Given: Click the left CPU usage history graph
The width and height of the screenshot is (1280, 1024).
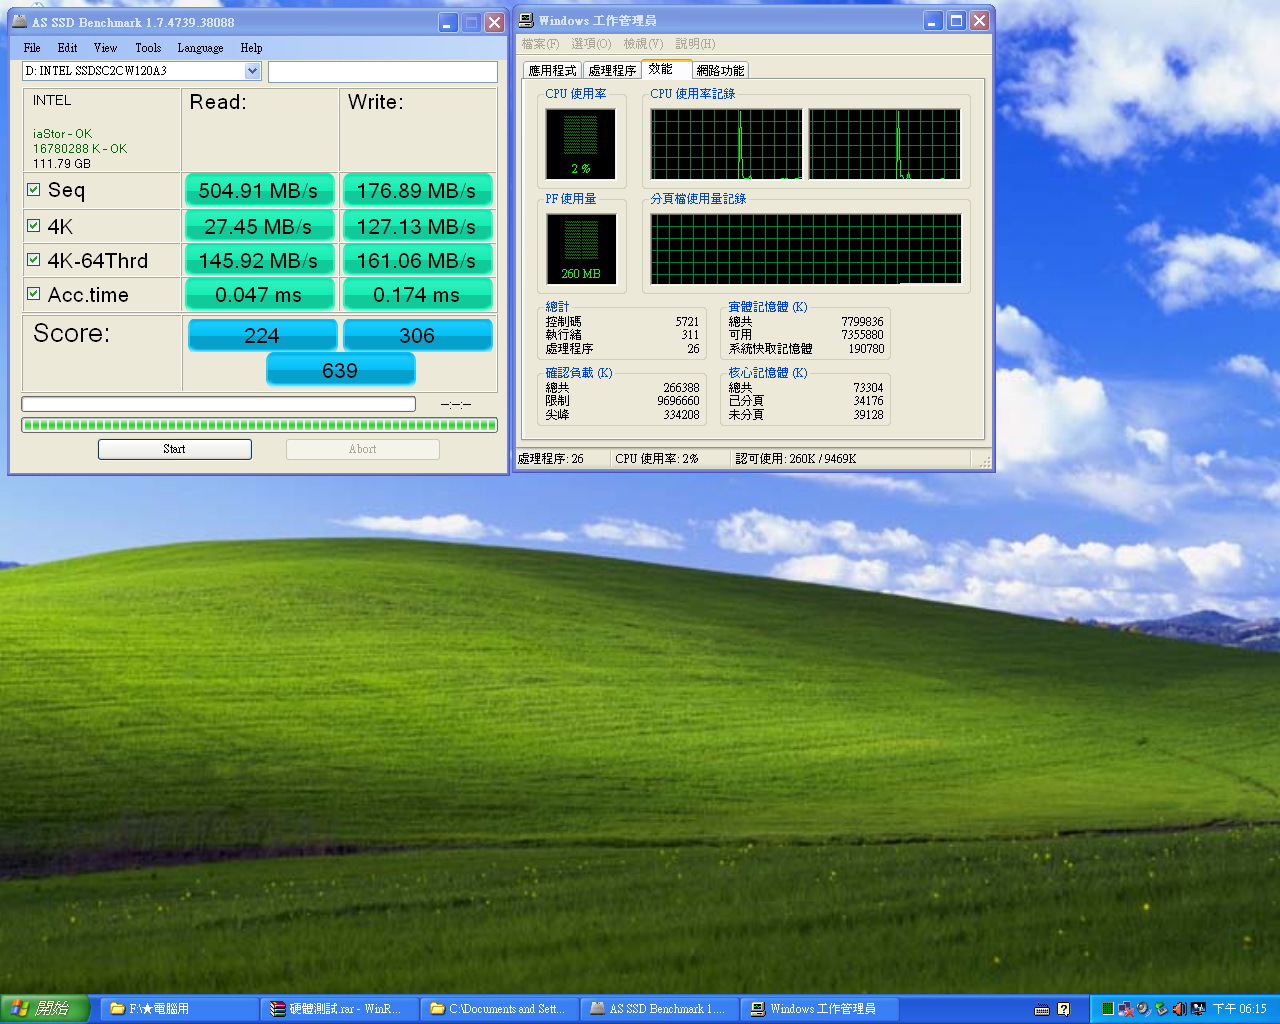Looking at the screenshot, I should [726, 144].
